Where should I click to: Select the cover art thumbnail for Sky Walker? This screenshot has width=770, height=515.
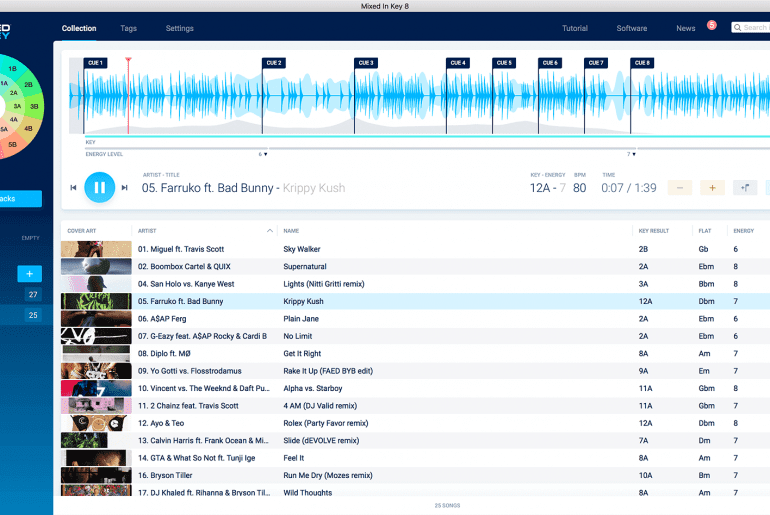[x=96, y=249]
